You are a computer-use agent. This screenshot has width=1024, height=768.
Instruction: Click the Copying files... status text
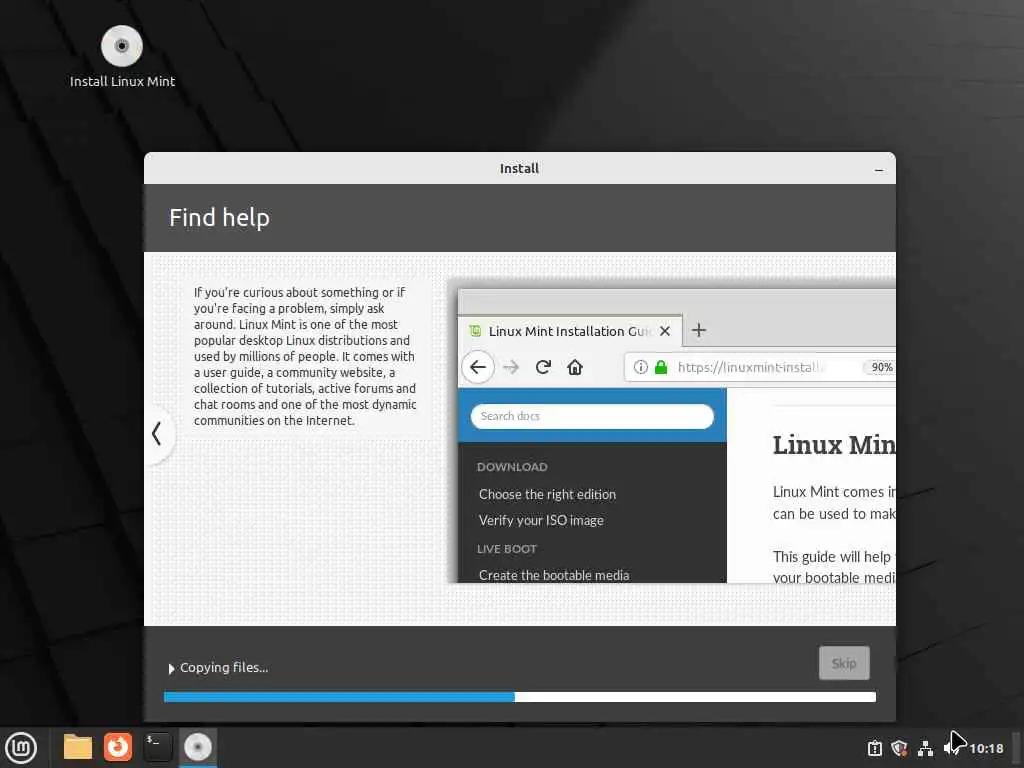(224, 667)
